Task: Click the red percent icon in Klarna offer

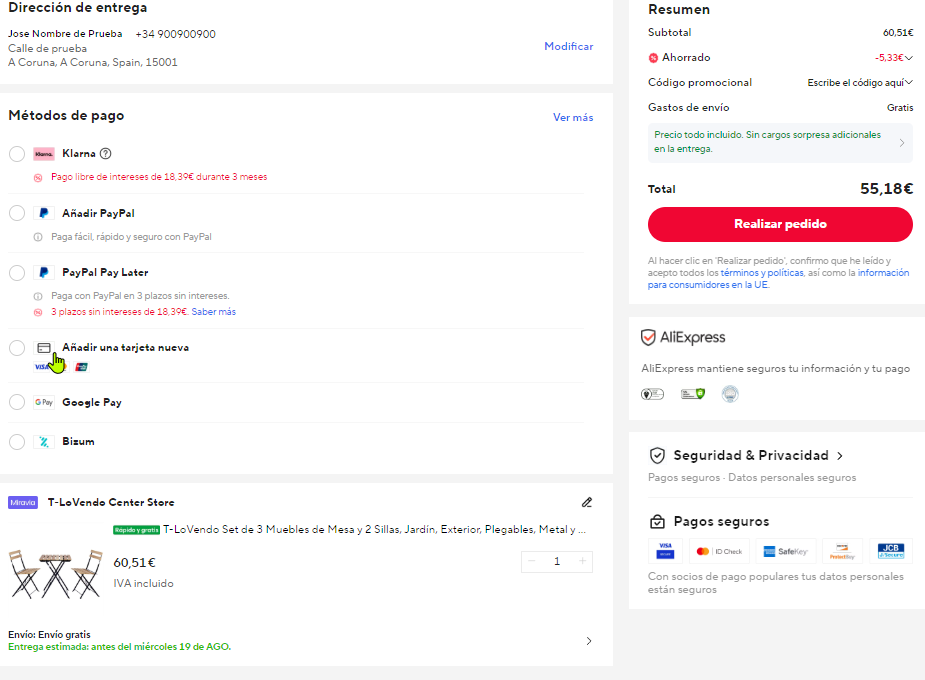Action: pos(38,178)
